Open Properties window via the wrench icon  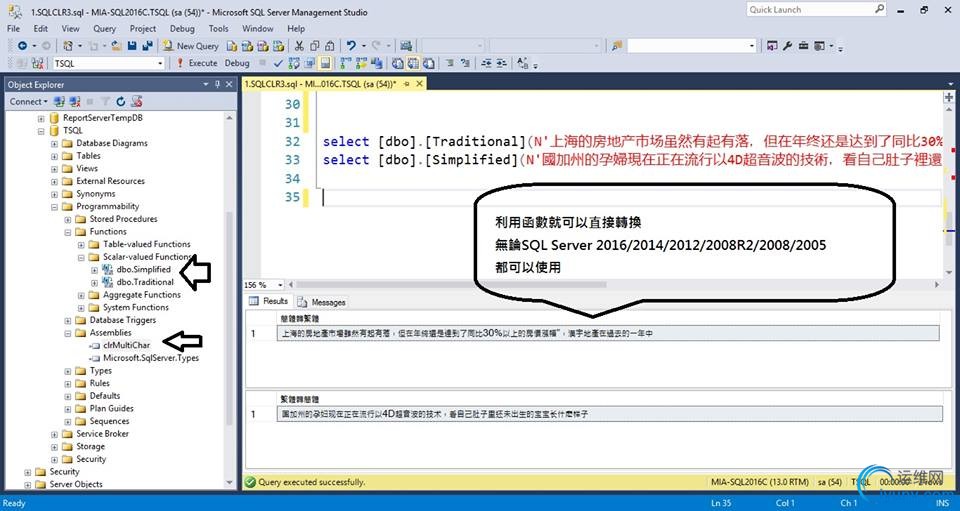tap(787, 46)
